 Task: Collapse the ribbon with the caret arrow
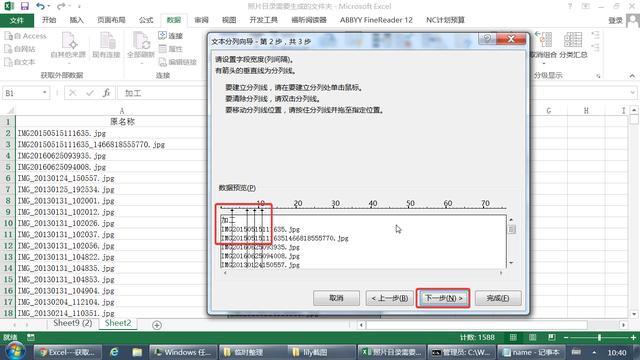click(x=632, y=76)
